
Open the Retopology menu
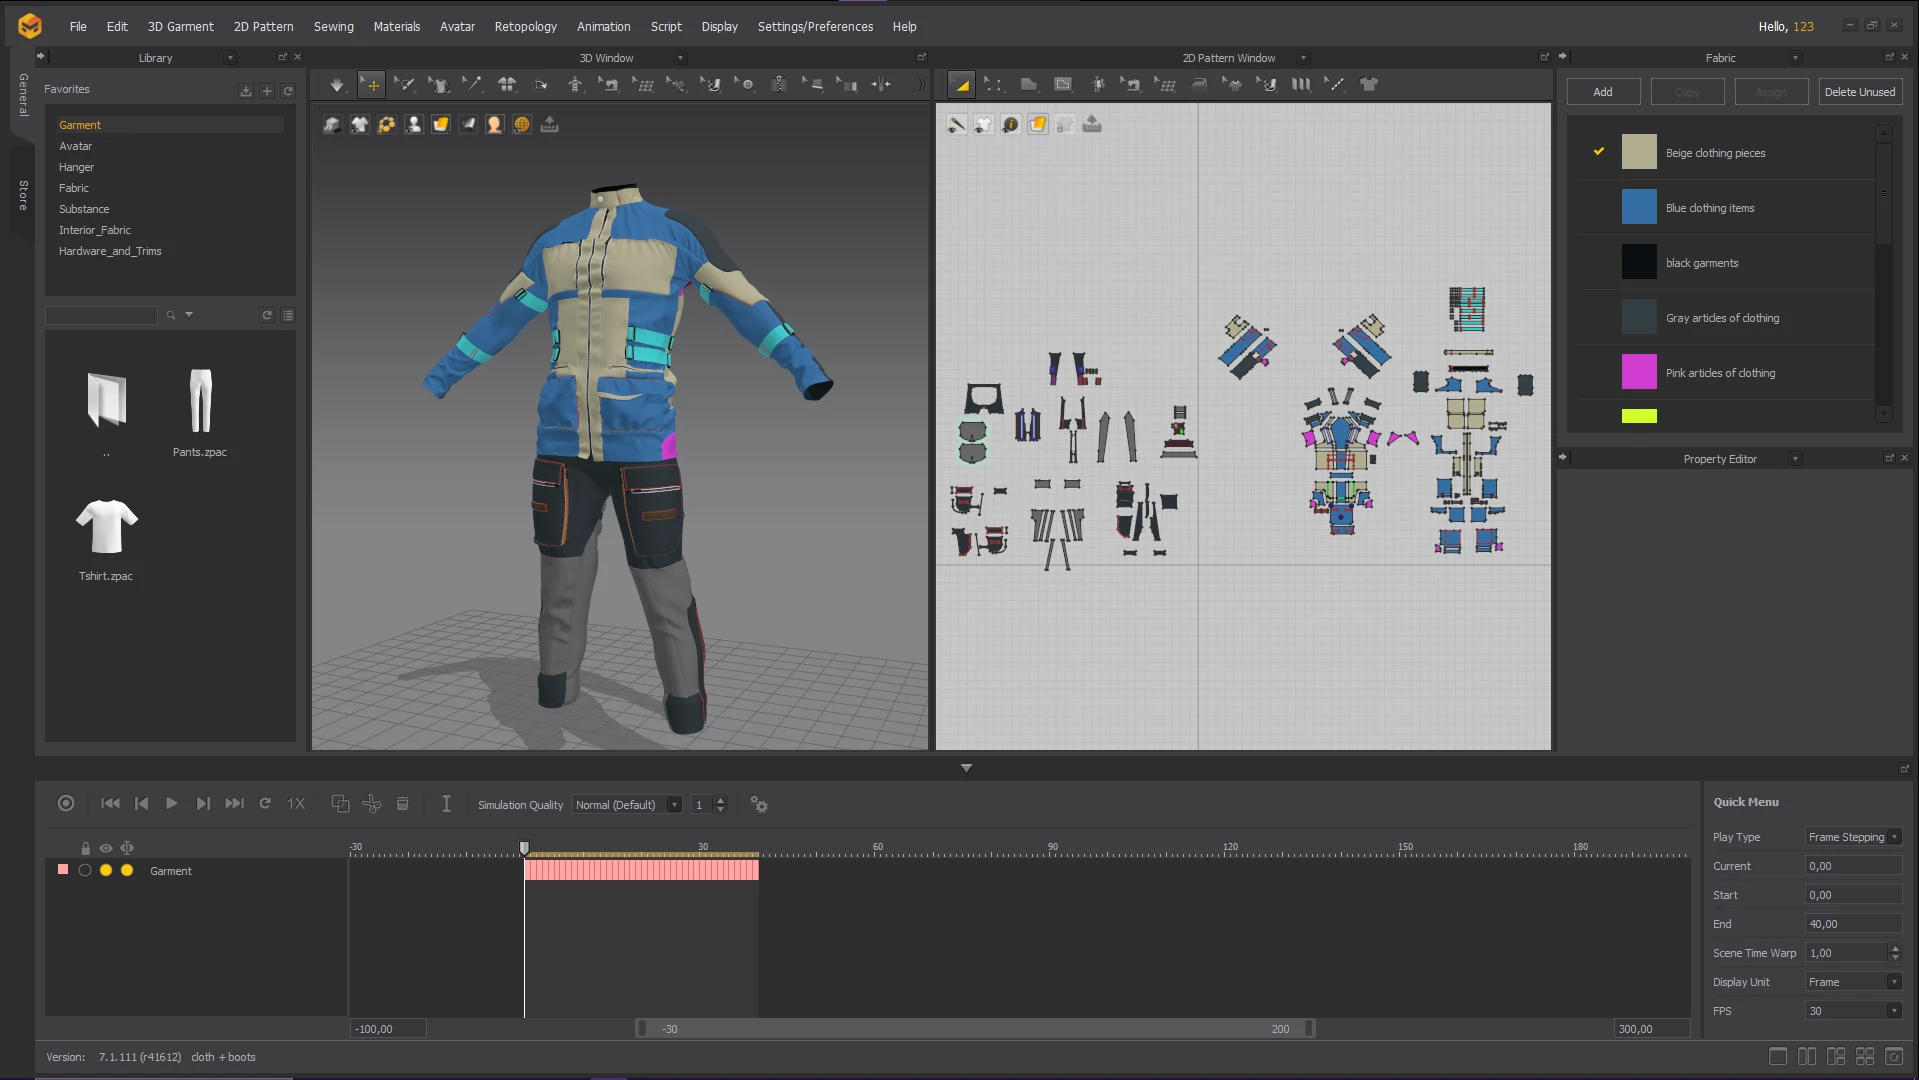coord(525,27)
